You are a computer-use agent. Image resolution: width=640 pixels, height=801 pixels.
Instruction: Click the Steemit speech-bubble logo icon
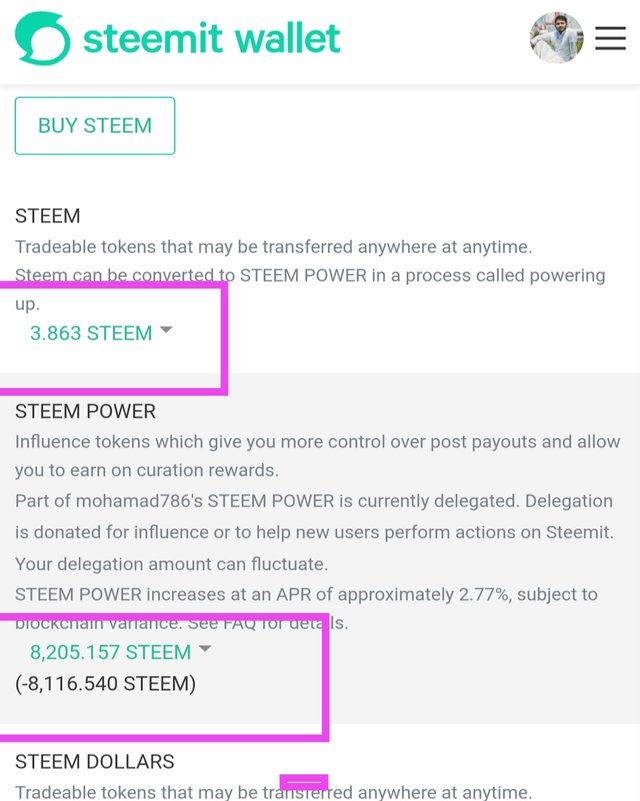pos(42,38)
